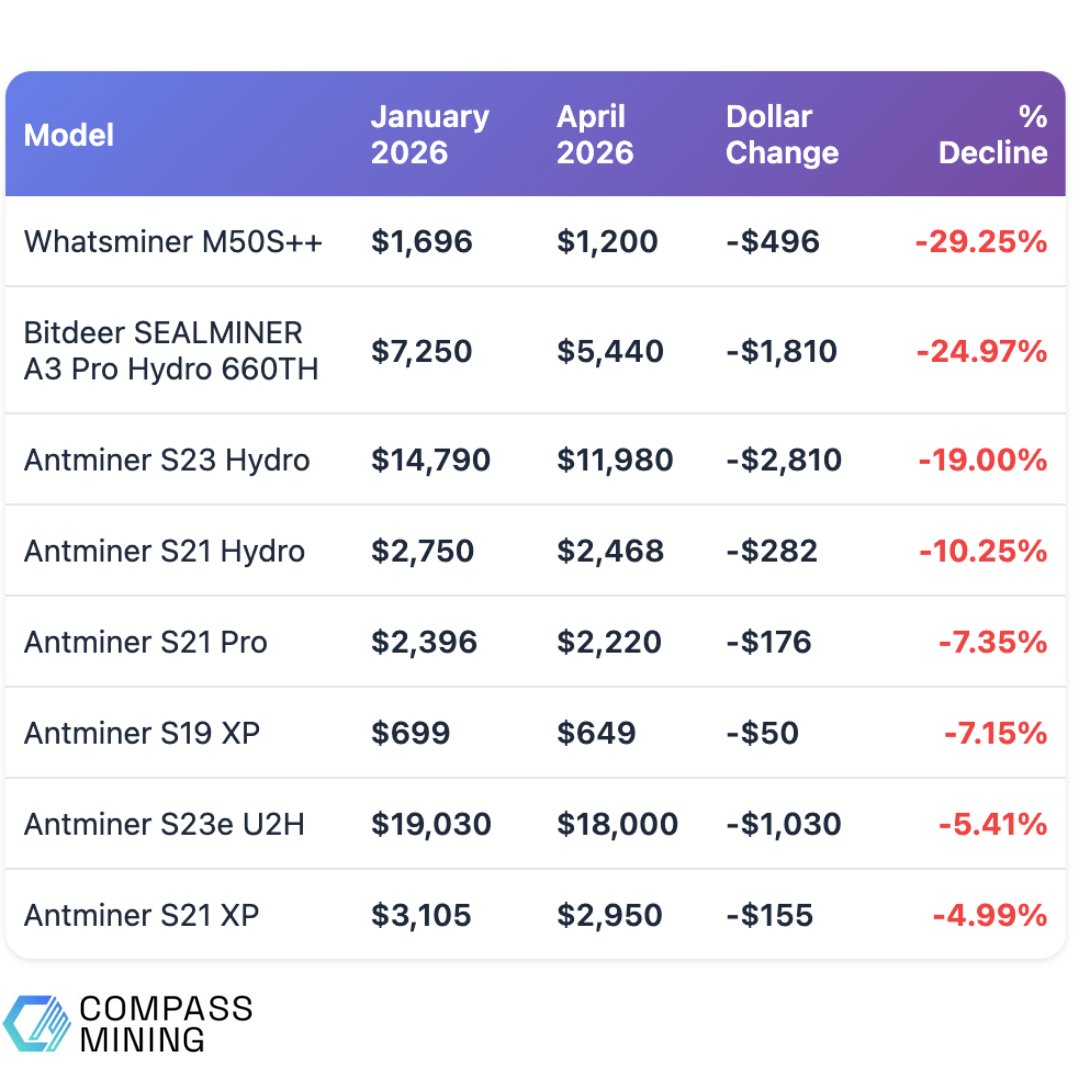
Task: Click the April 2026 column header
Action: [595, 134]
